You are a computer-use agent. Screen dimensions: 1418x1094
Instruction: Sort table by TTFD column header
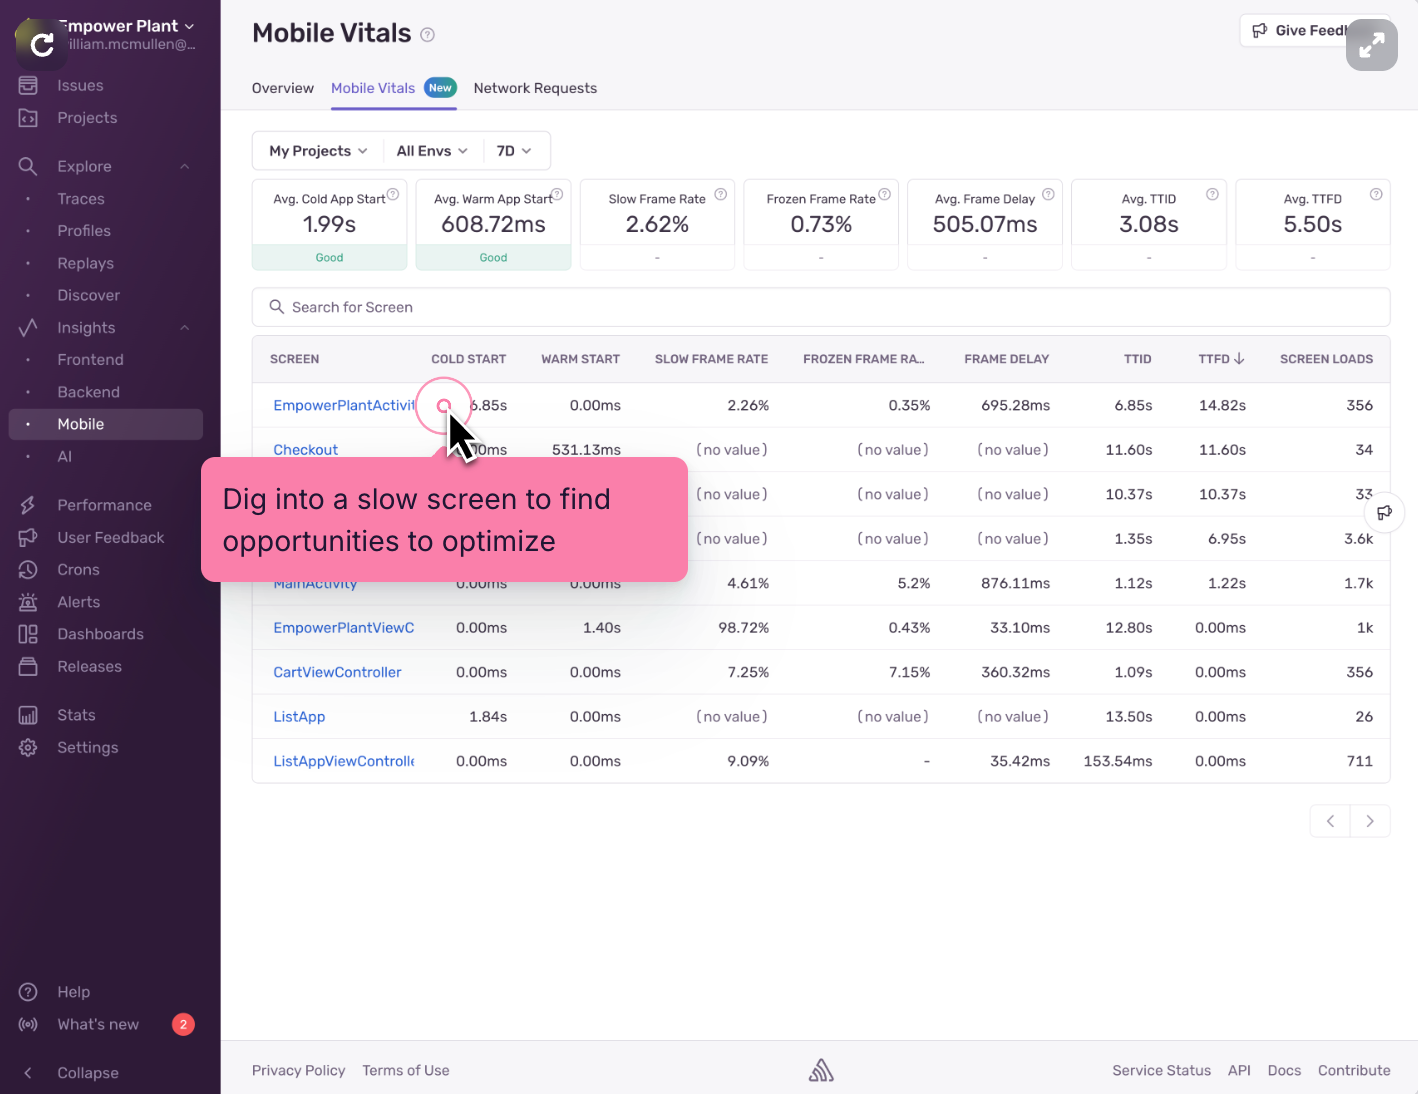(1221, 359)
